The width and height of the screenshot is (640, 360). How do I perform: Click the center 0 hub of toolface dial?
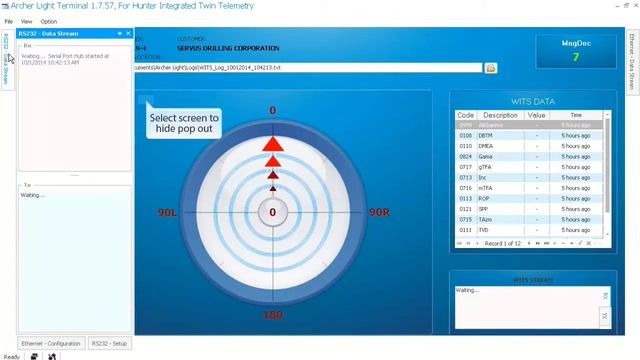pyautogui.click(x=273, y=212)
